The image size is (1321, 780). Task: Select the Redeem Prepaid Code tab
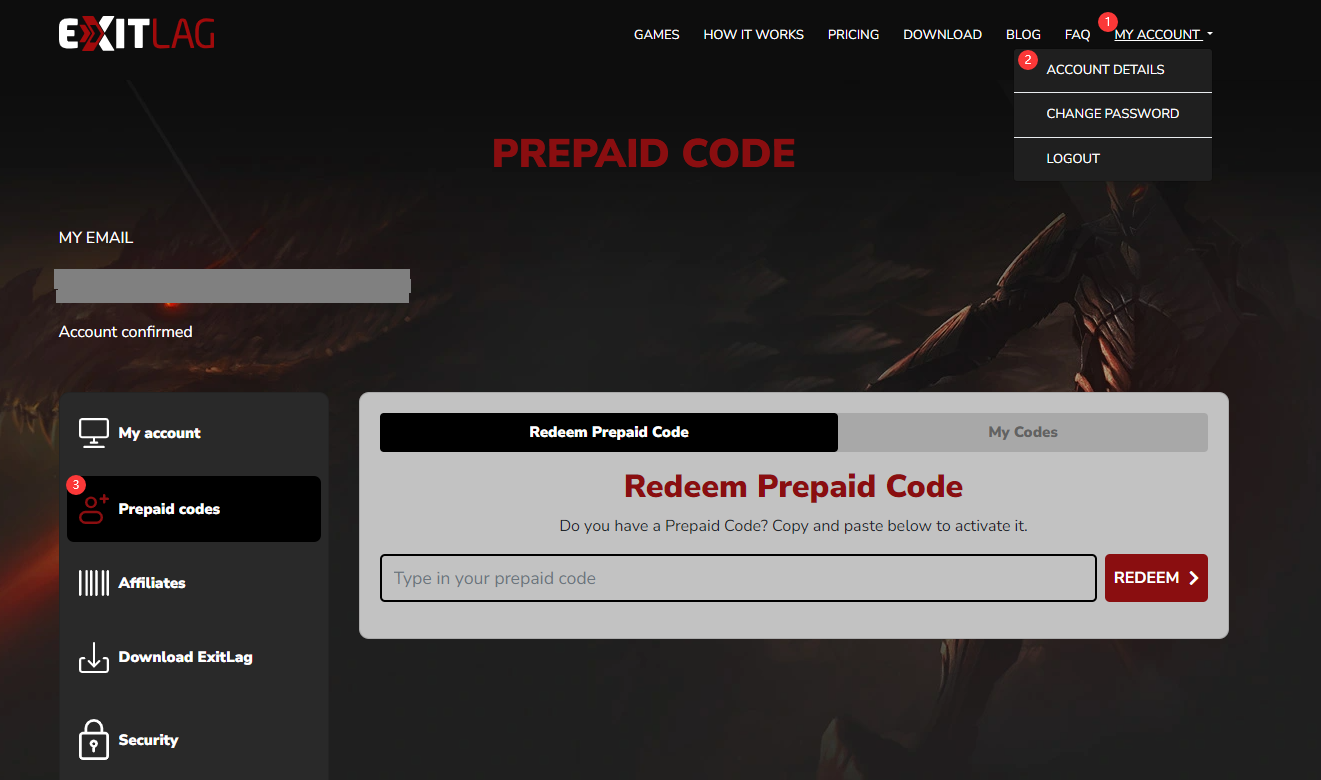[x=609, y=432]
